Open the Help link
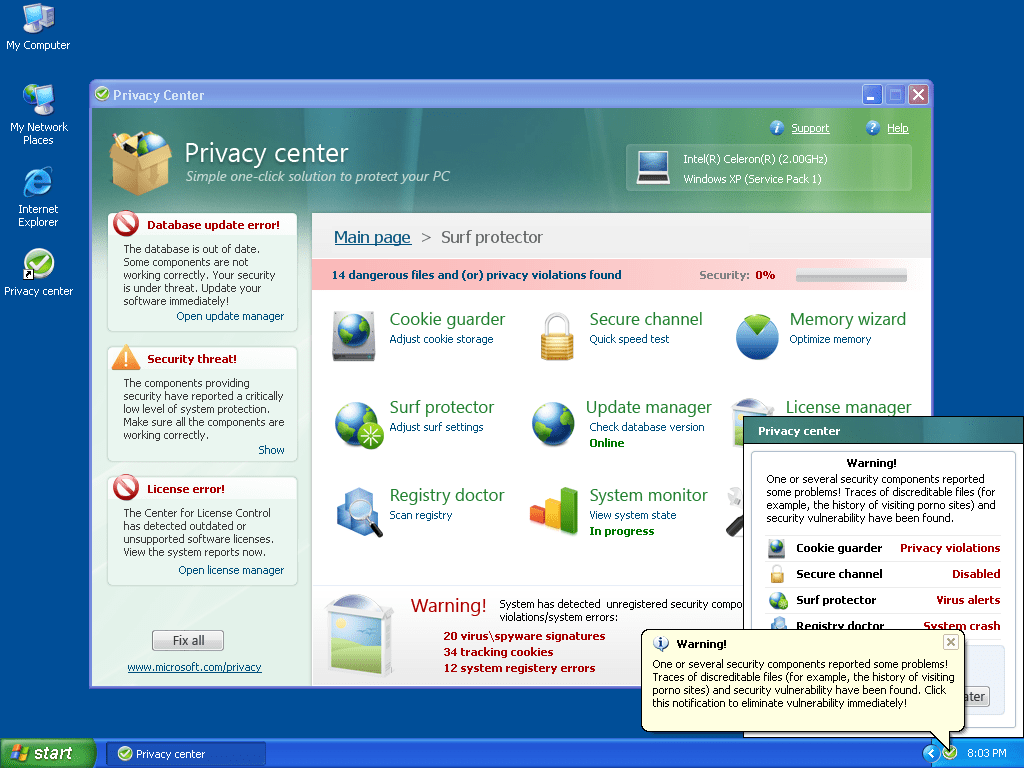The image size is (1024, 768). pyautogui.click(x=897, y=128)
